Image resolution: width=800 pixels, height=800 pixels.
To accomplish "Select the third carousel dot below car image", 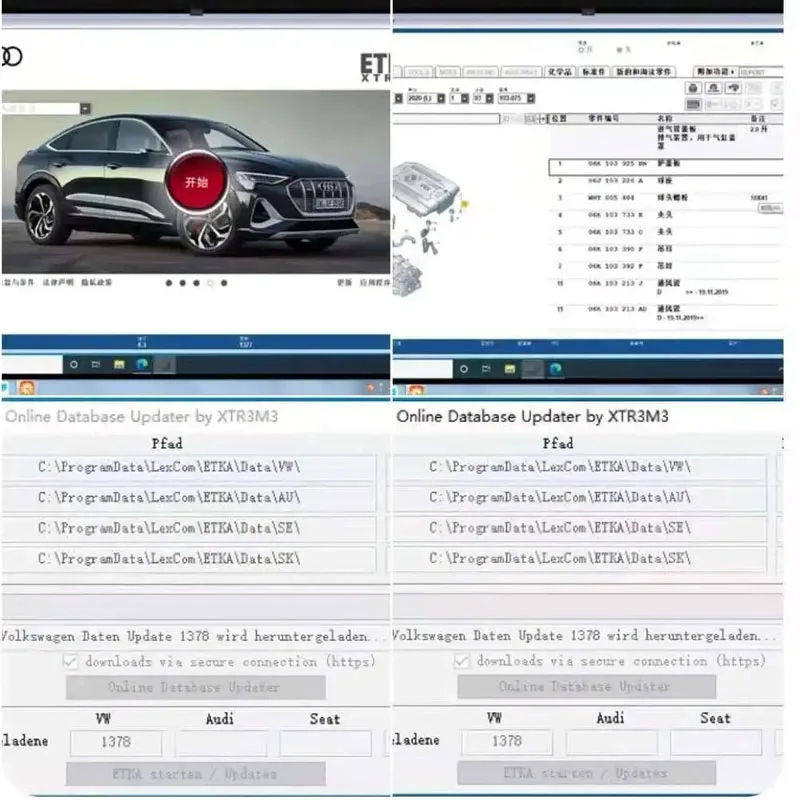I will pyautogui.click(x=196, y=283).
